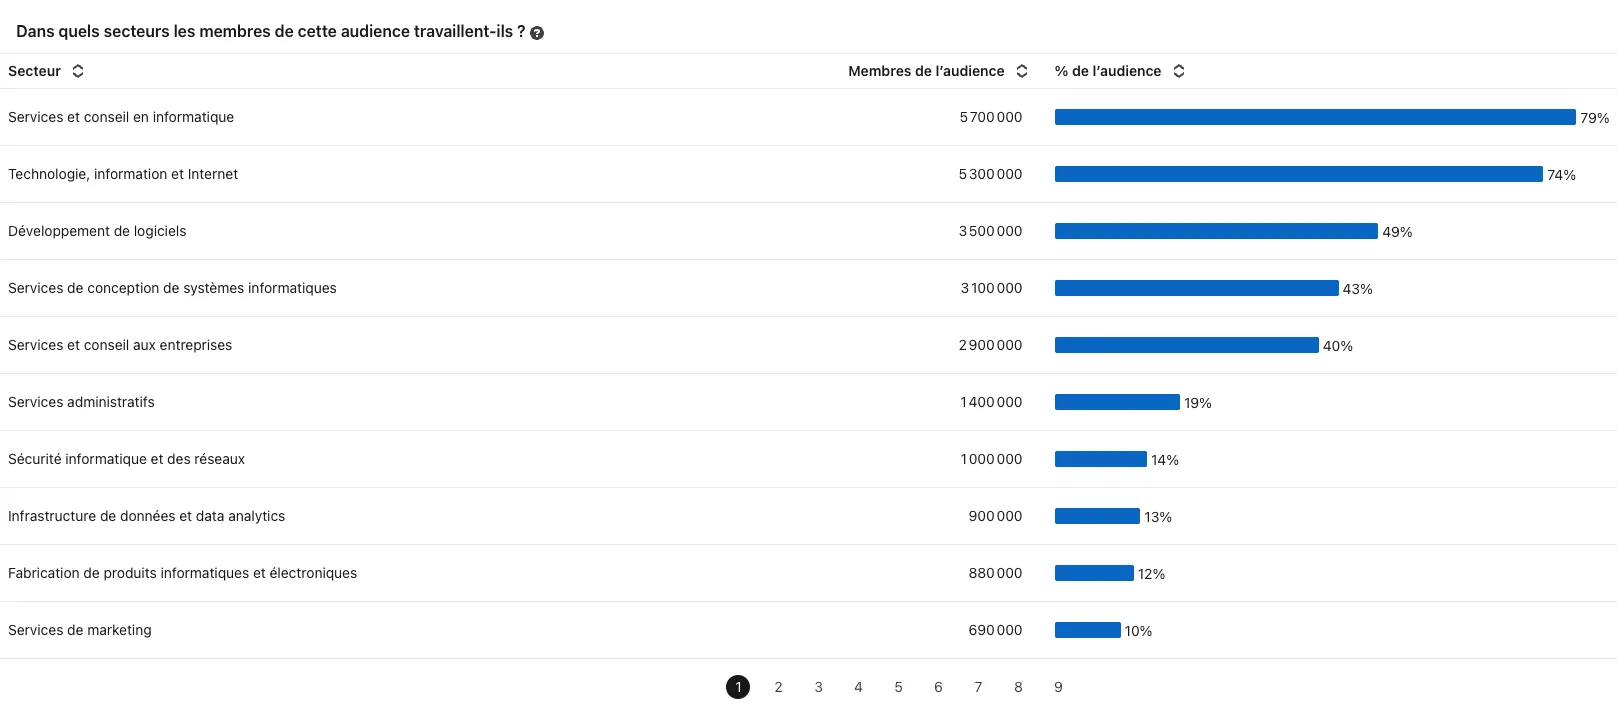Go to page 8 of results

click(x=1018, y=687)
